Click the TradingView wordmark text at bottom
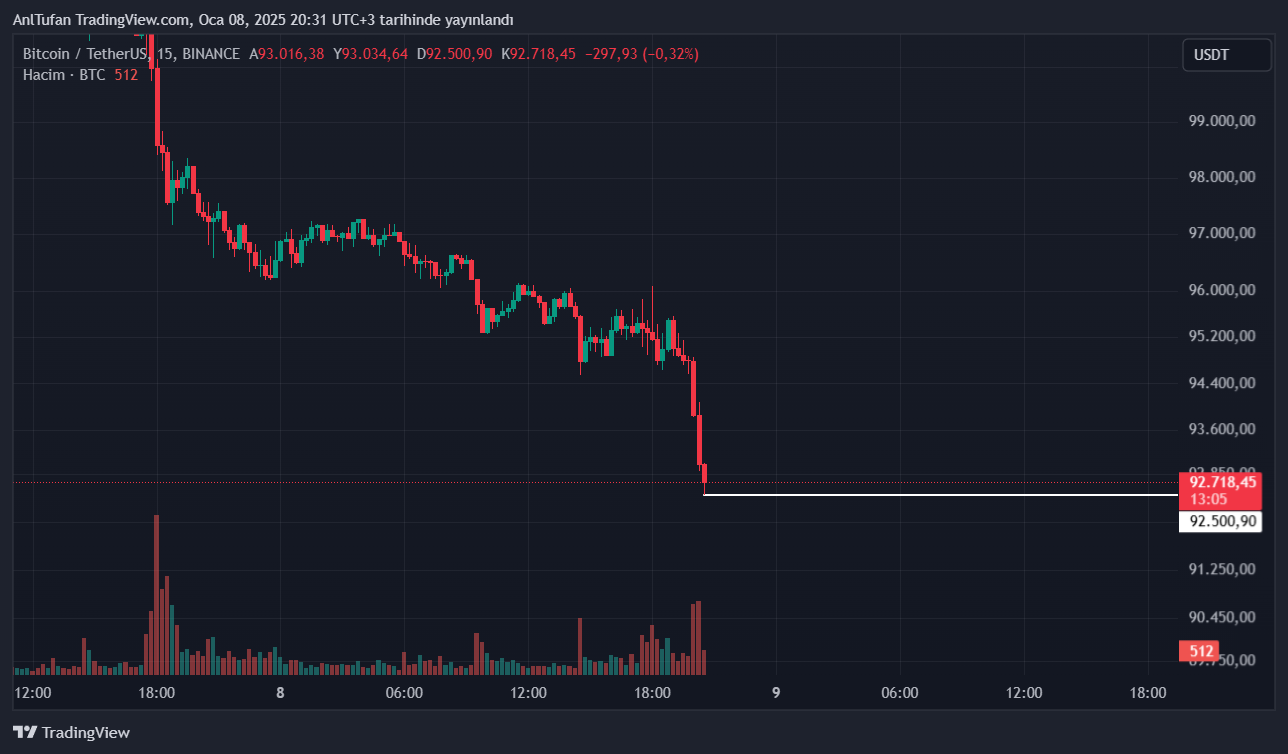Viewport: 1288px width, 754px height. (x=86, y=732)
